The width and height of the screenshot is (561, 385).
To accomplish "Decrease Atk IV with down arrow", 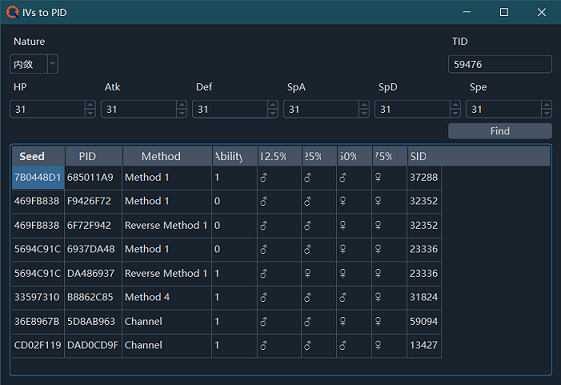I will click(x=181, y=113).
